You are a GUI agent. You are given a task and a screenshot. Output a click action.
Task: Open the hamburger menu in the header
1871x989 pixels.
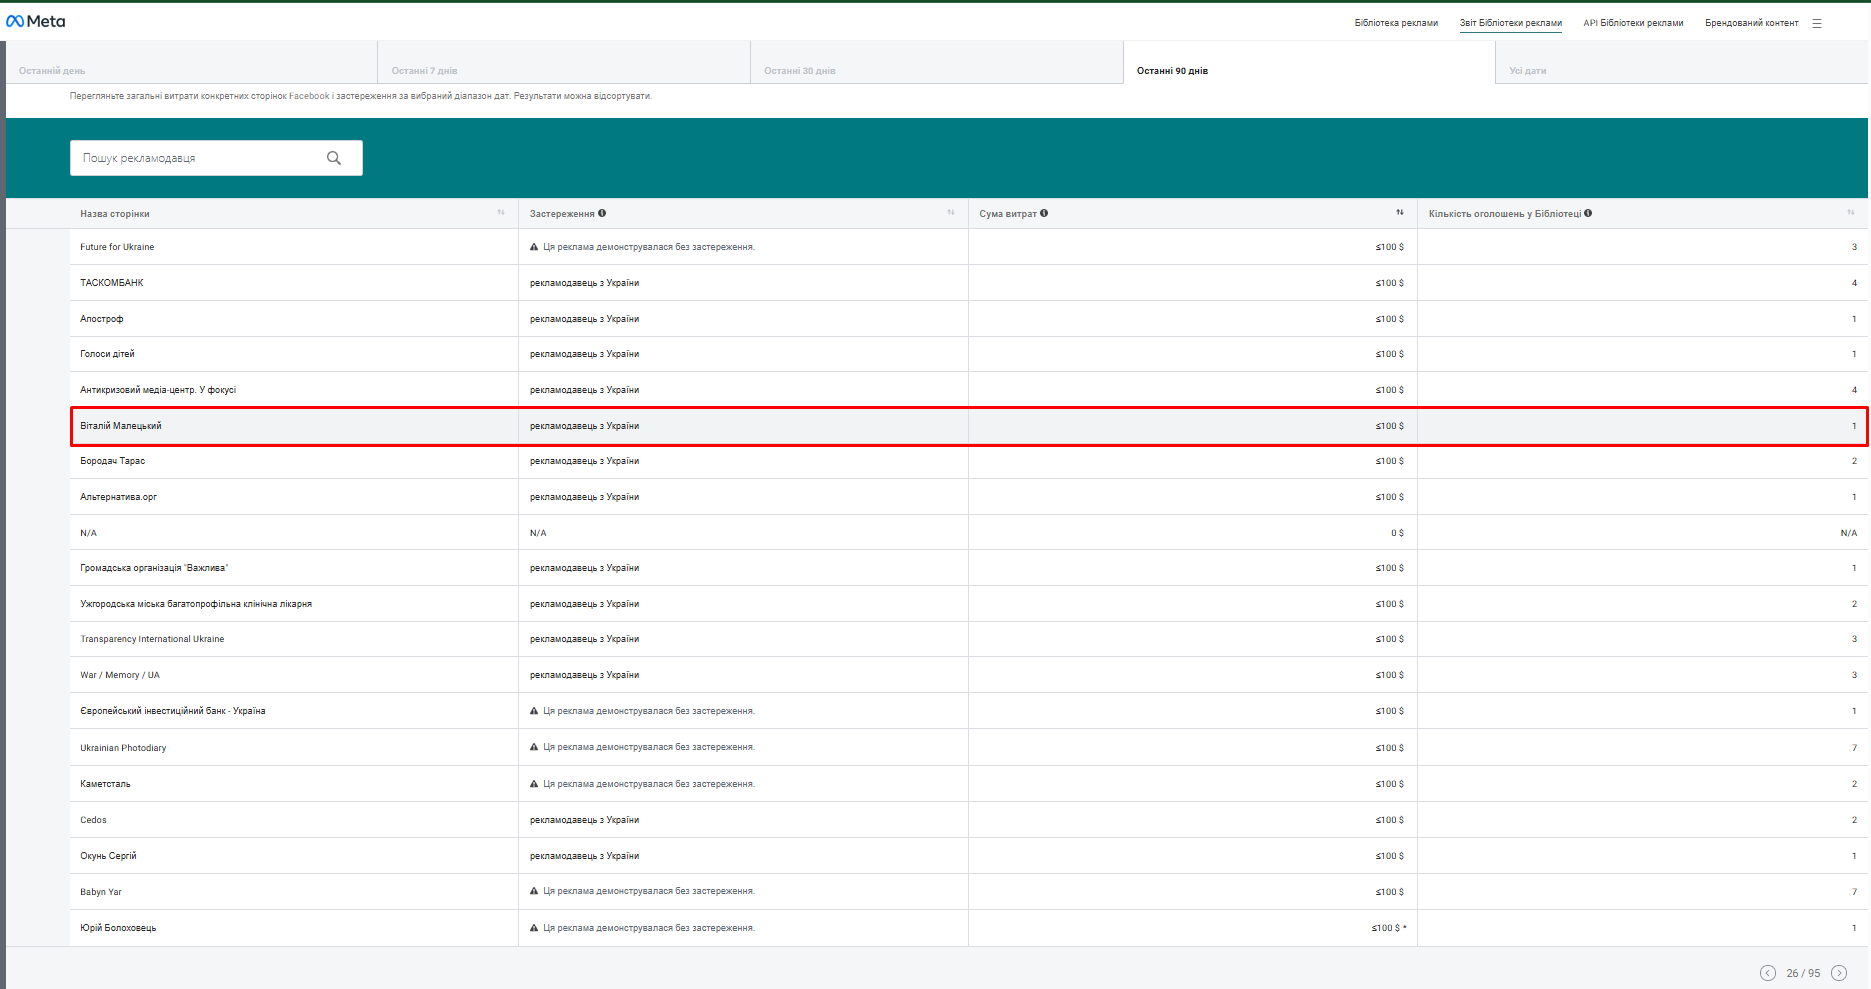click(x=1817, y=23)
